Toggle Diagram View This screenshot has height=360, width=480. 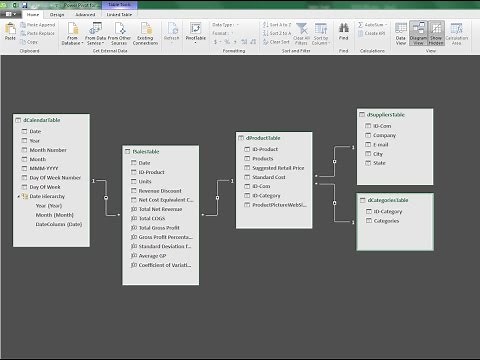[x=418, y=33]
